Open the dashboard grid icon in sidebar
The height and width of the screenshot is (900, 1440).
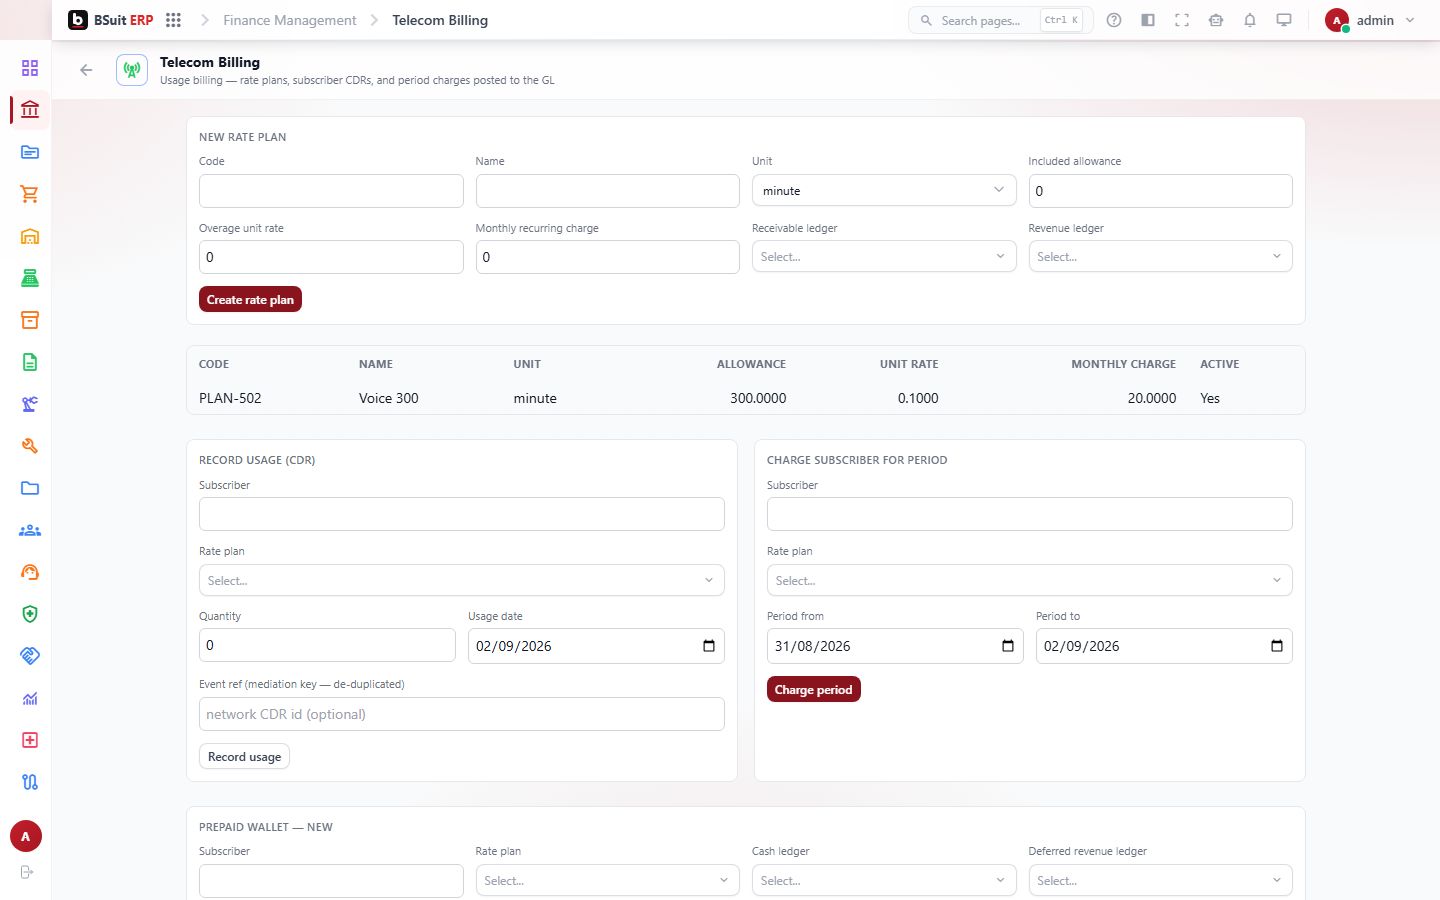(30, 68)
